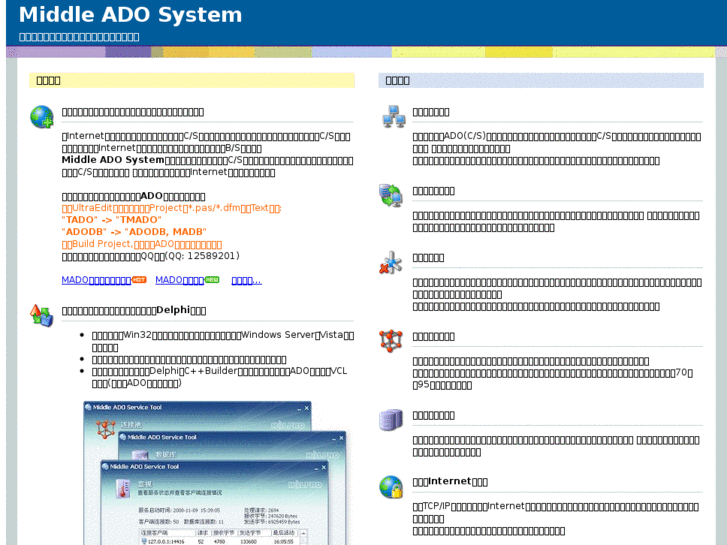Click the orange Build Project line
Viewport: 727px width, 545px height.
pyautogui.click(x=142, y=244)
